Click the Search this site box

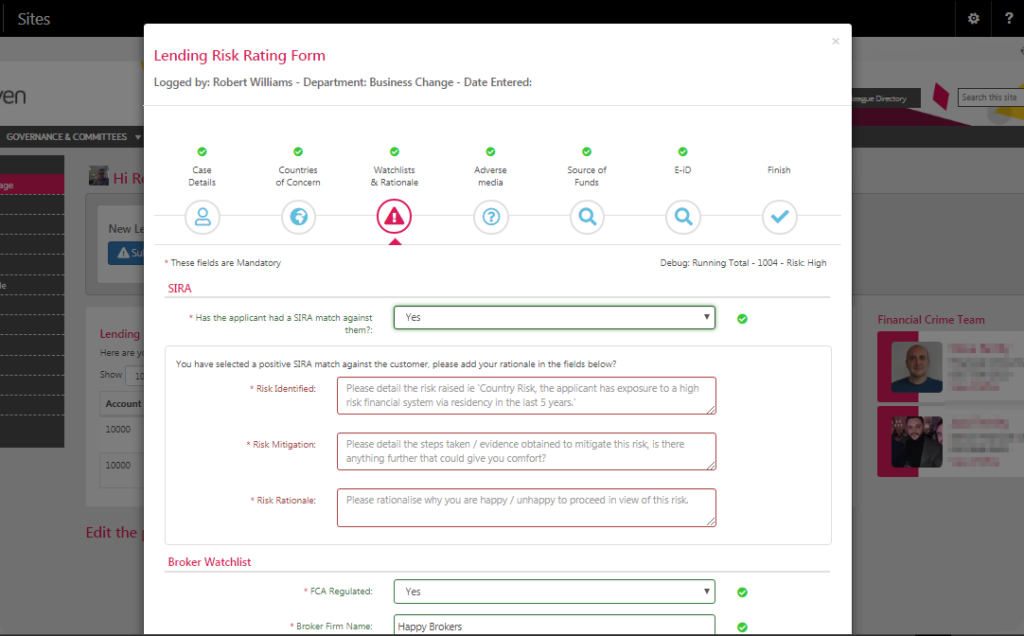click(x=990, y=97)
